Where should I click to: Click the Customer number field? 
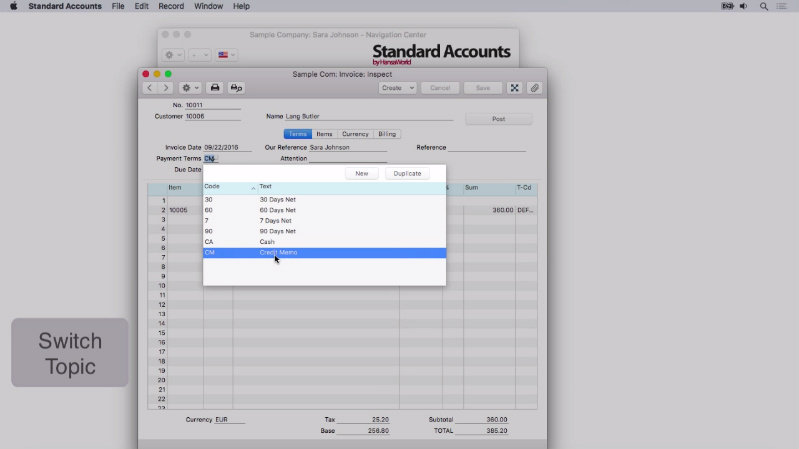(x=212, y=116)
